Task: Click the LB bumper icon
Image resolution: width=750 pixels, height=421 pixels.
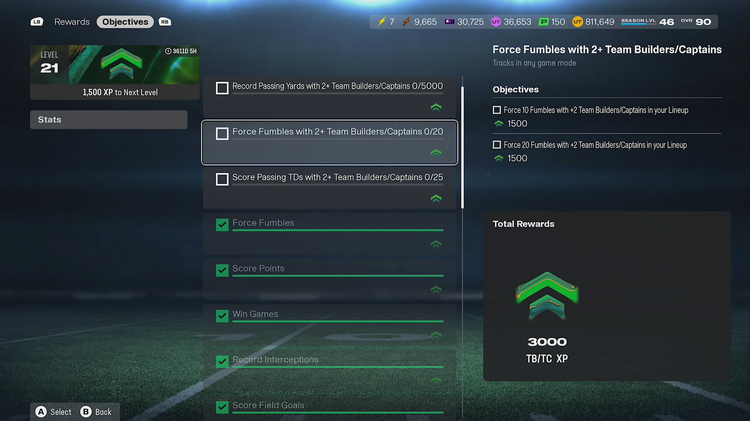Action: click(x=37, y=22)
